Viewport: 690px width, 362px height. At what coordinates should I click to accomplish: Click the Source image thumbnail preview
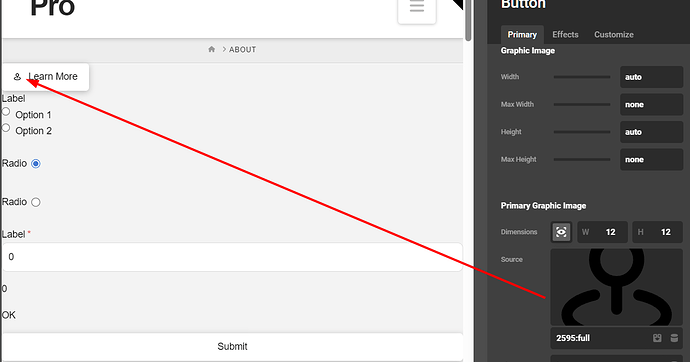[x=616, y=287]
